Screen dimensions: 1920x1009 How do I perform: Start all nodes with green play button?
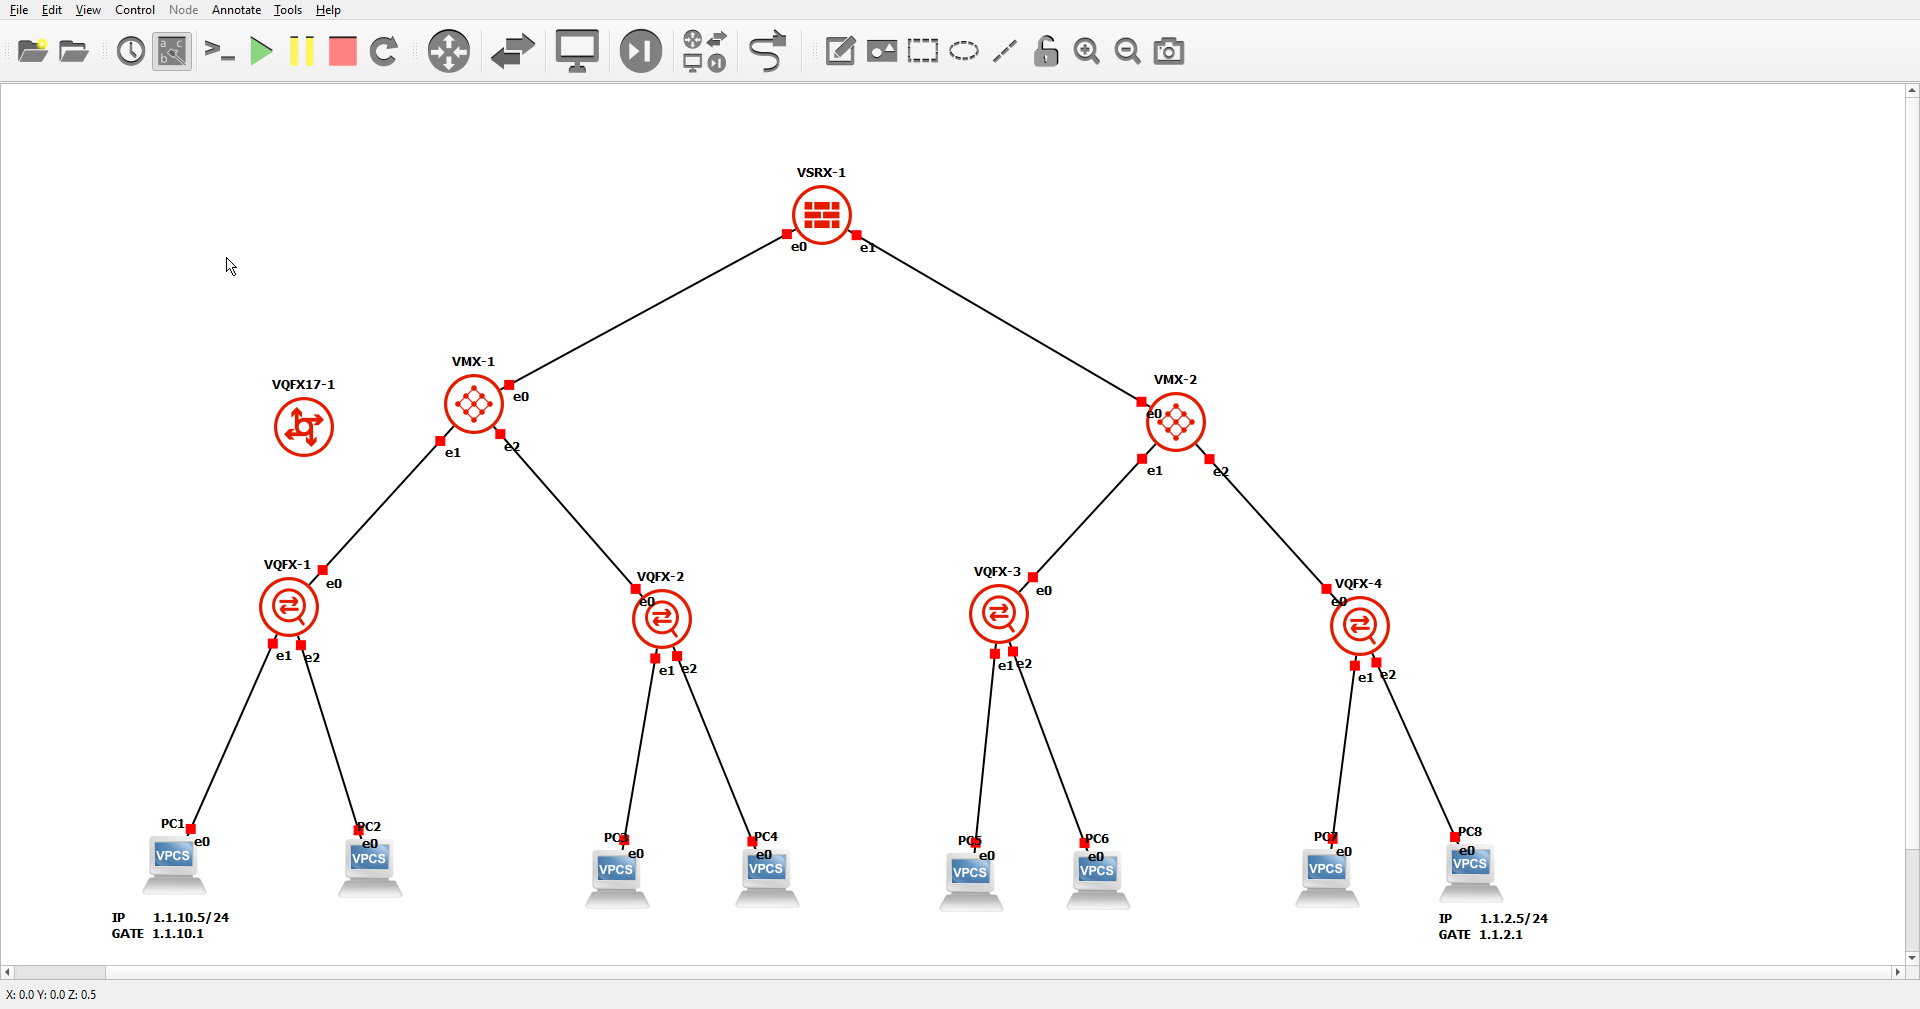260,51
